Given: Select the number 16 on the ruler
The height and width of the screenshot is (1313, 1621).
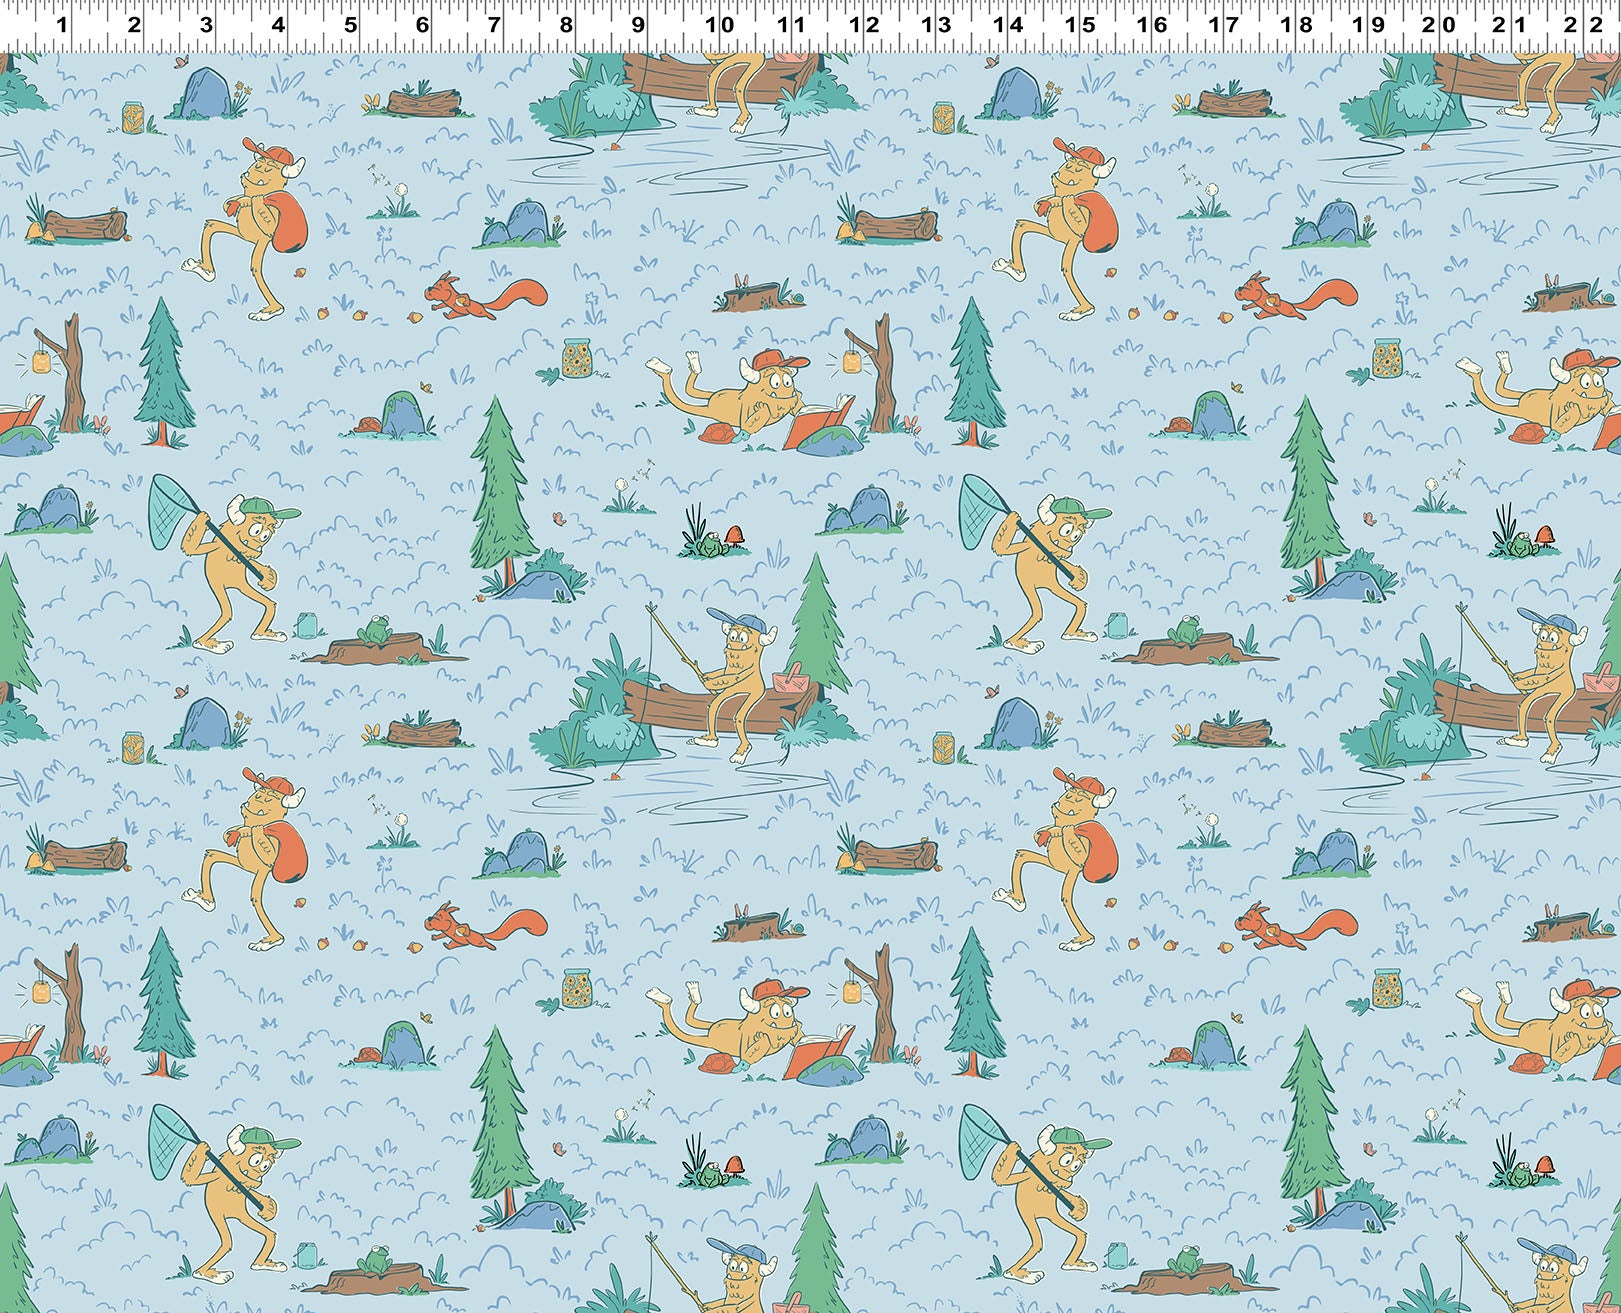Looking at the screenshot, I should (1159, 24).
